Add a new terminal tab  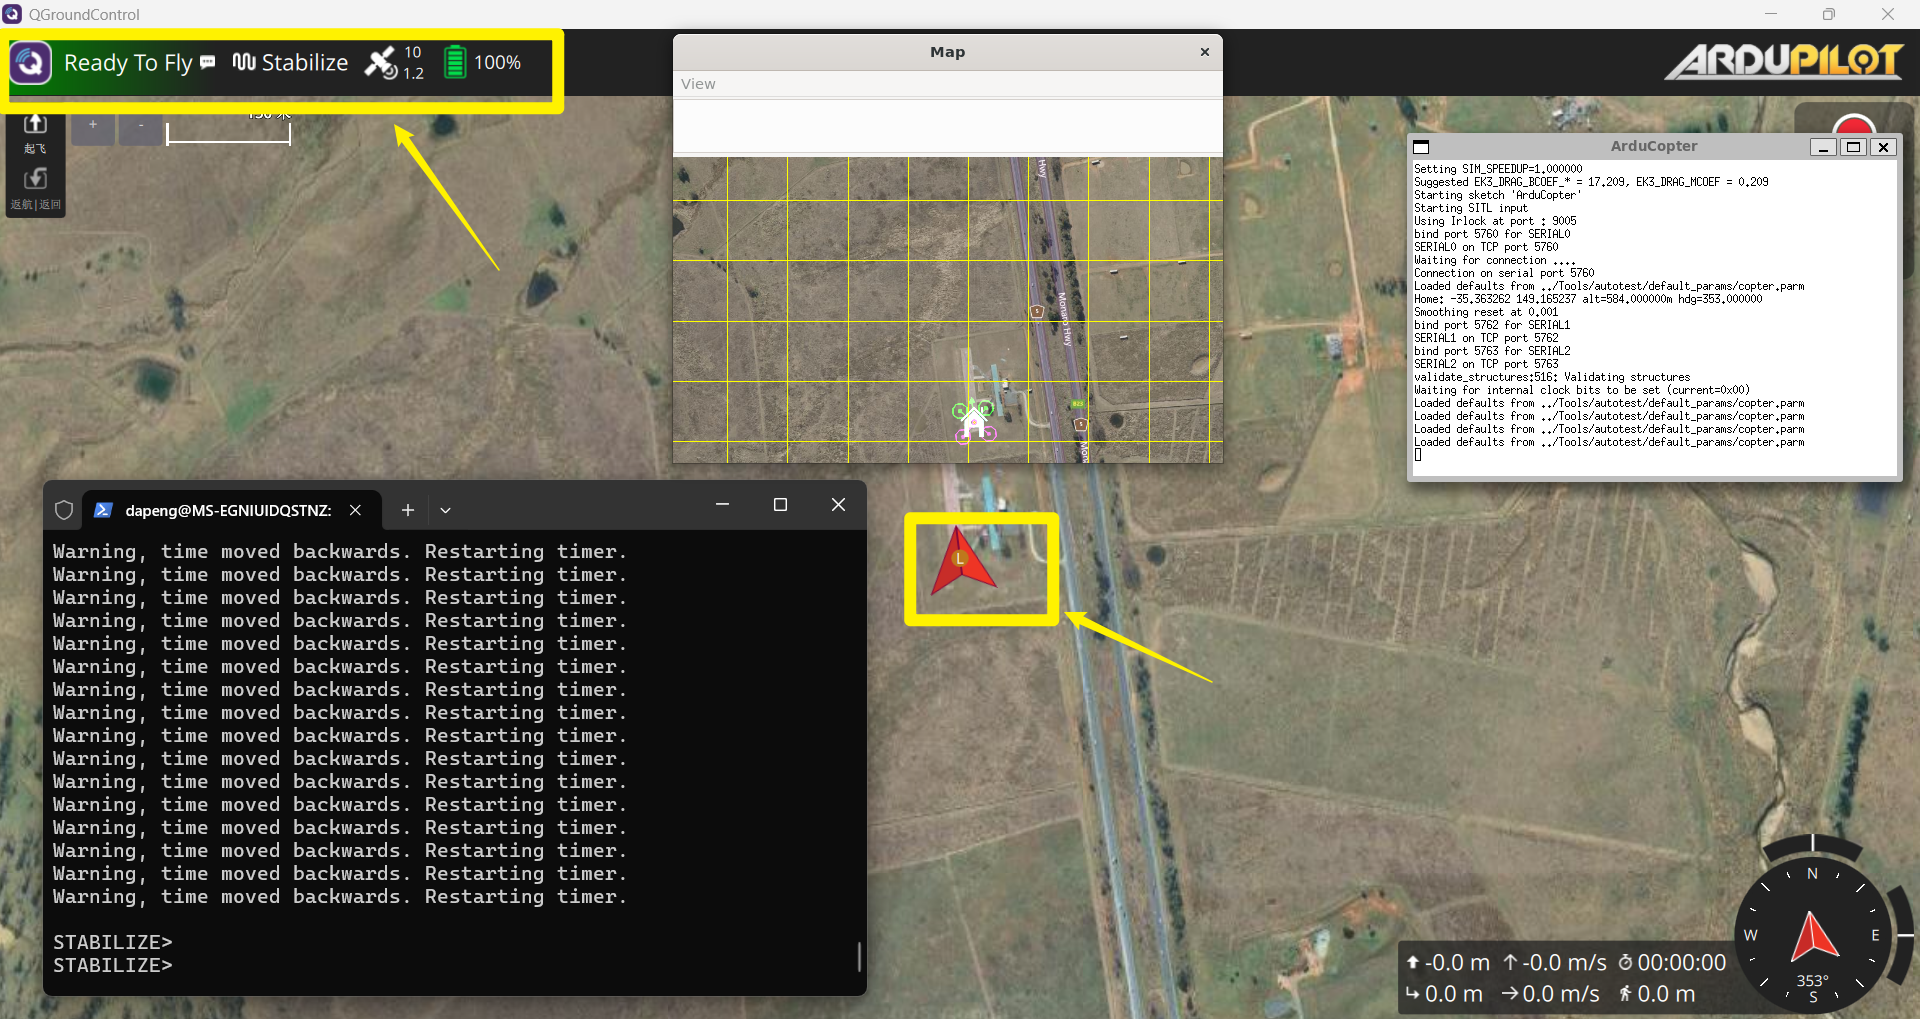[408, 510]
